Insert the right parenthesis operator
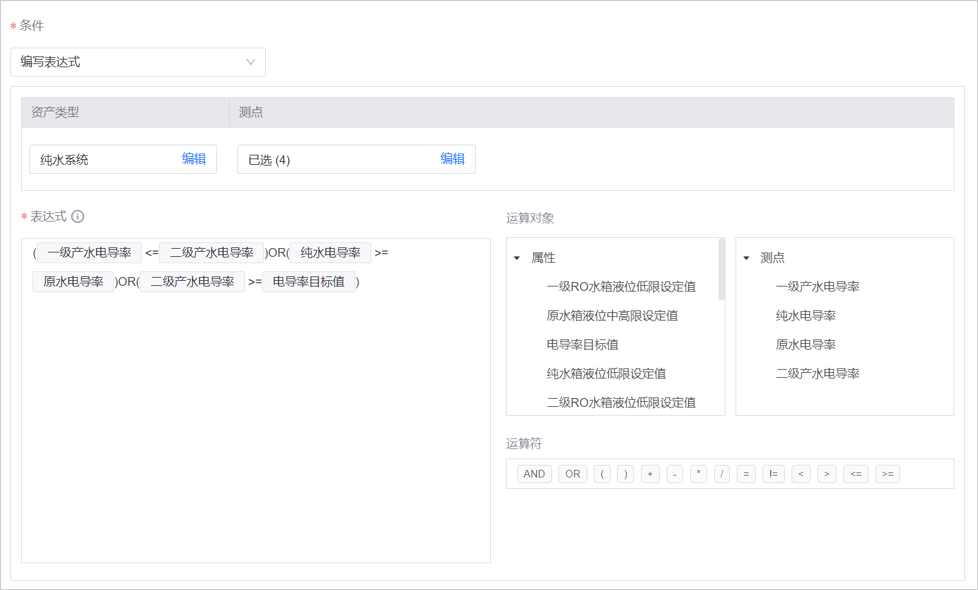The width and height of the screenshot is (978, 590). tap(626, 474)
